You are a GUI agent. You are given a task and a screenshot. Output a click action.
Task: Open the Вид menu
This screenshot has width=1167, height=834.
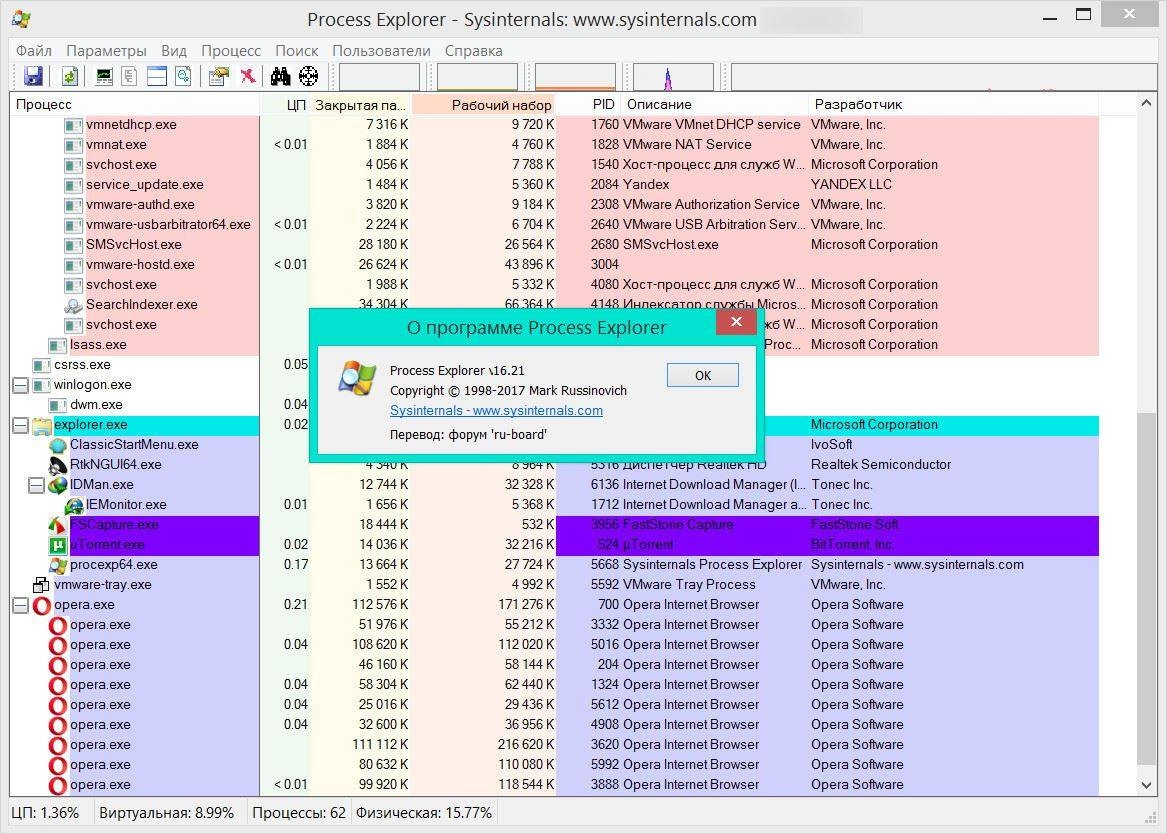[173, 51]
